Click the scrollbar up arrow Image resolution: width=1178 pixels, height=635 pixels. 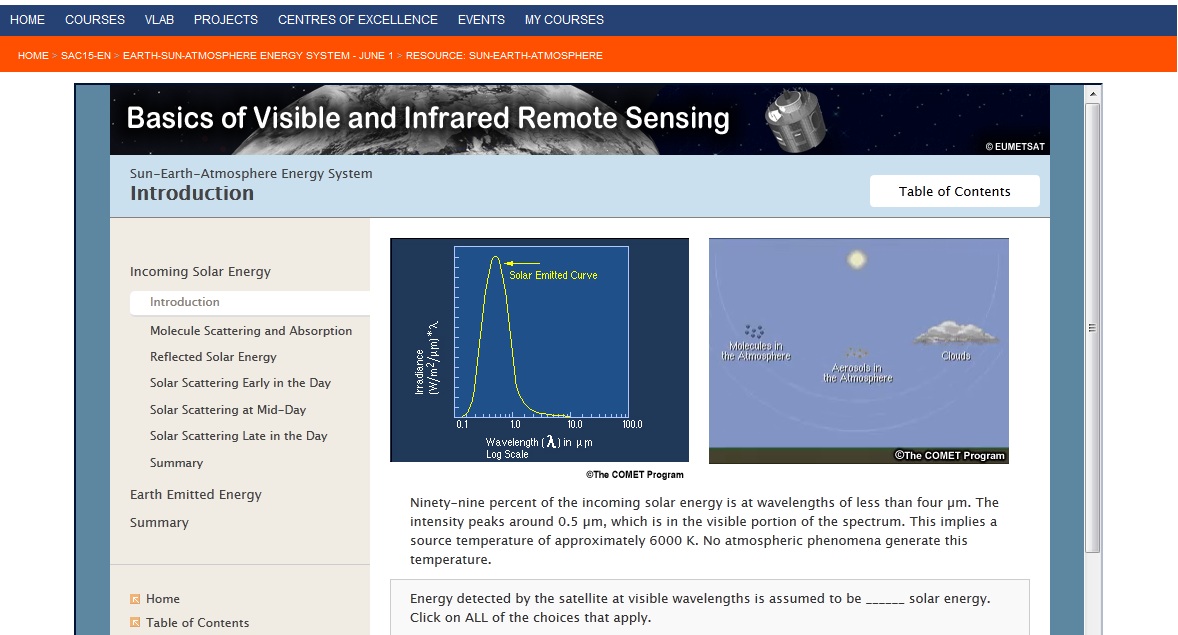click(1093, 94)
